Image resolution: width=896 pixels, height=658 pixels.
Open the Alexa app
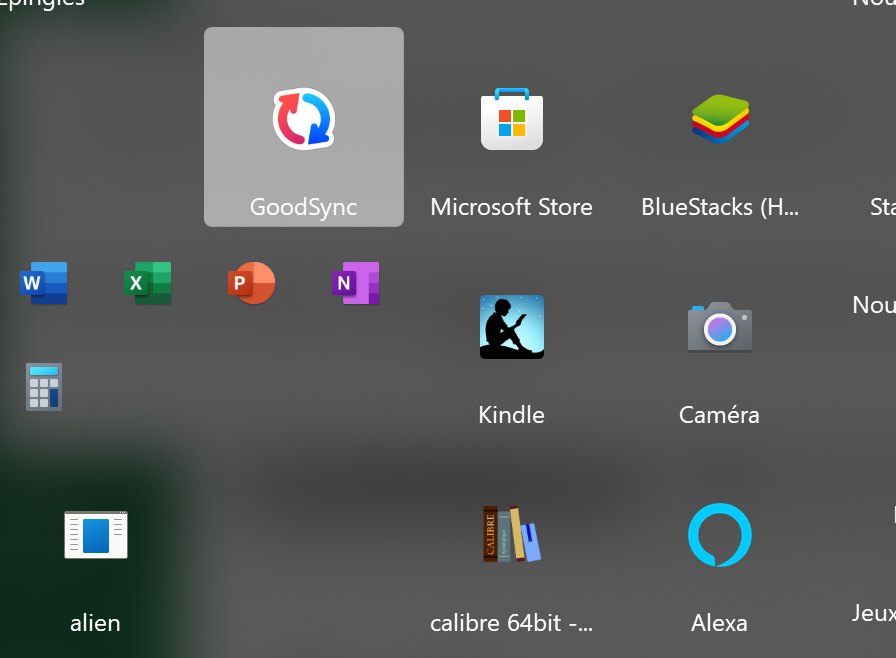[x=719, y=535]
